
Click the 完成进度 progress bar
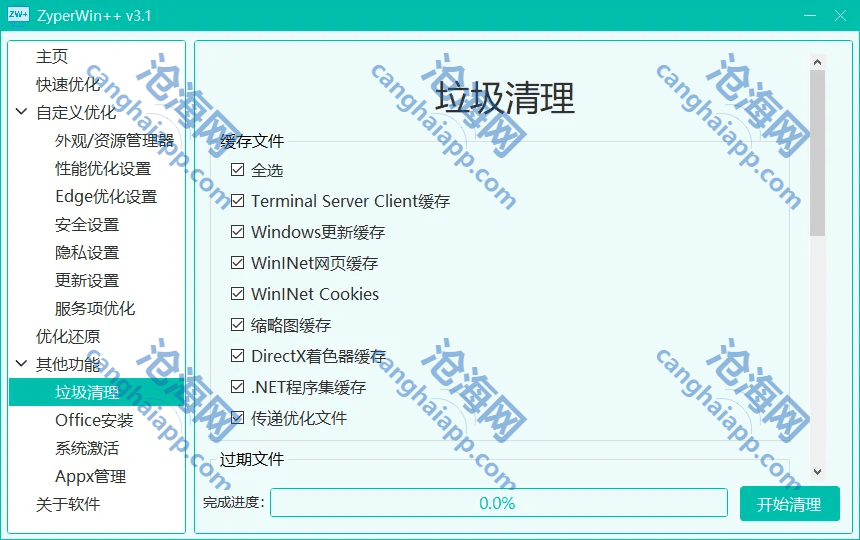point(498,503)
